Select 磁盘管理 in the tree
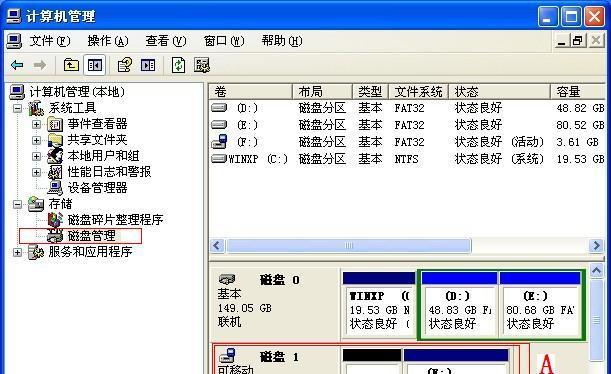 92,236
